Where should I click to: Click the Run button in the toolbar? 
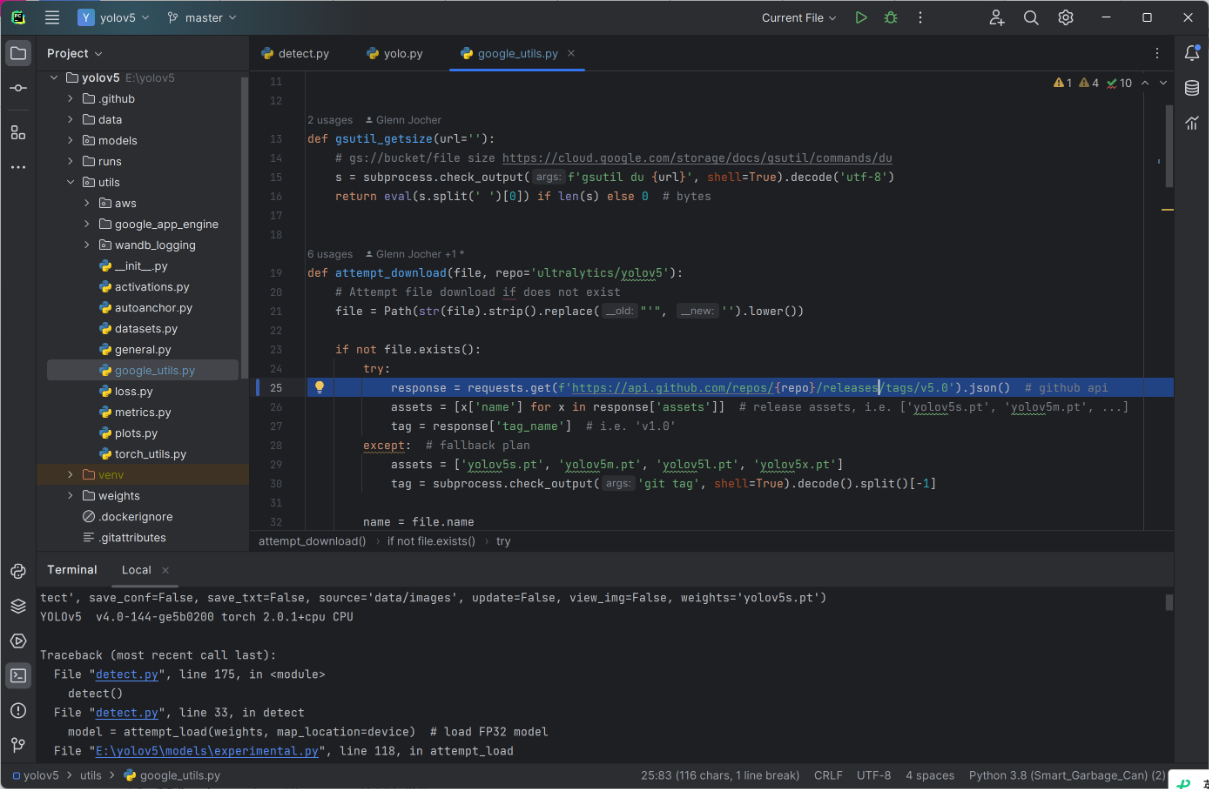[x=861, y=18]
